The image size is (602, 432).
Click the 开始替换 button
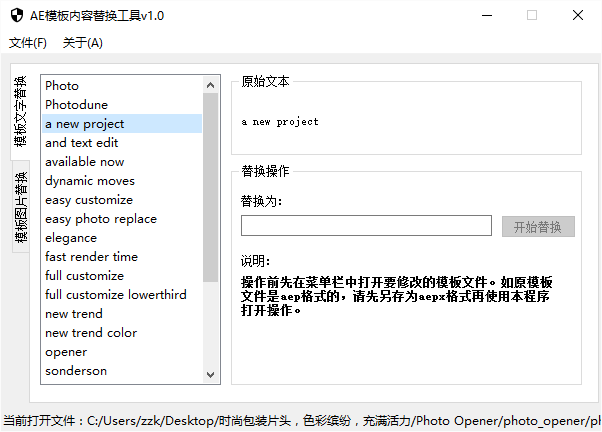538,227
